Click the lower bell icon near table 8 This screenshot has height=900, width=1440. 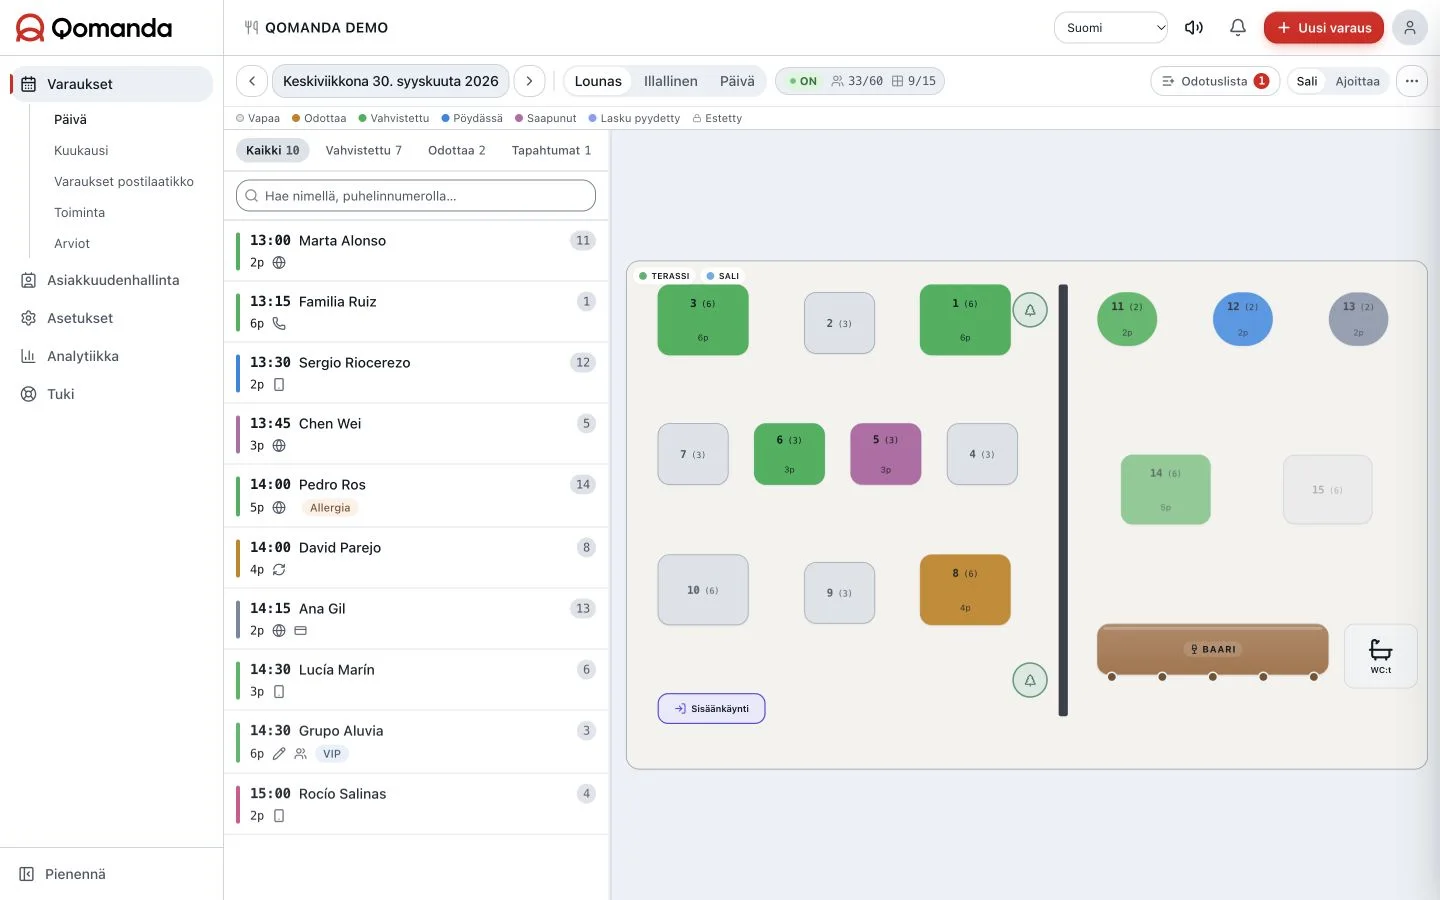(x=1030, y=680)
